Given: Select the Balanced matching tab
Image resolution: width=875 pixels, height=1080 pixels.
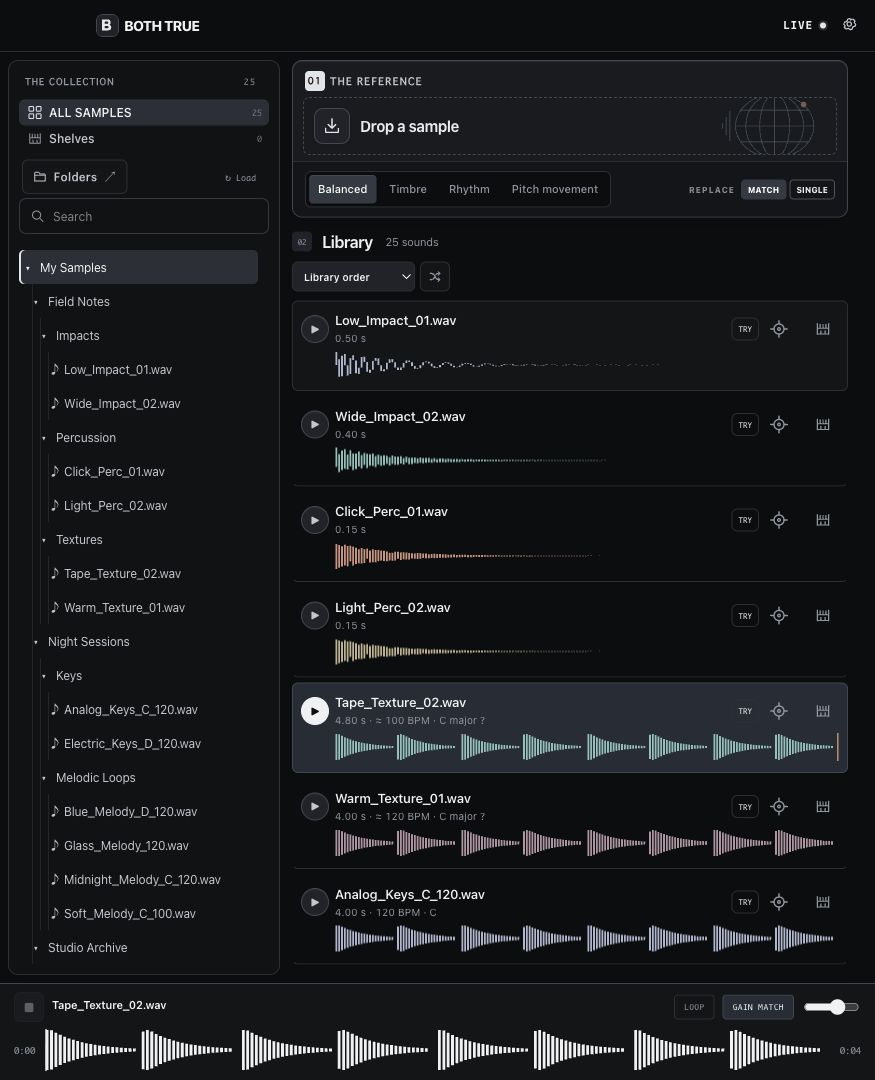Looking at the screenshot, I should [342, 189].
